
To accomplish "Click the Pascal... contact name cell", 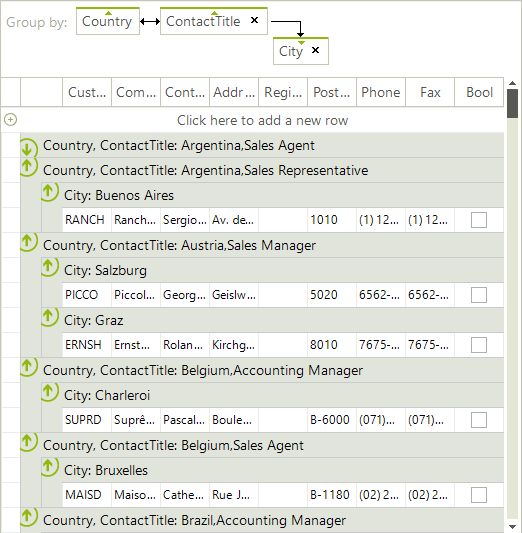I will (185, 420).
